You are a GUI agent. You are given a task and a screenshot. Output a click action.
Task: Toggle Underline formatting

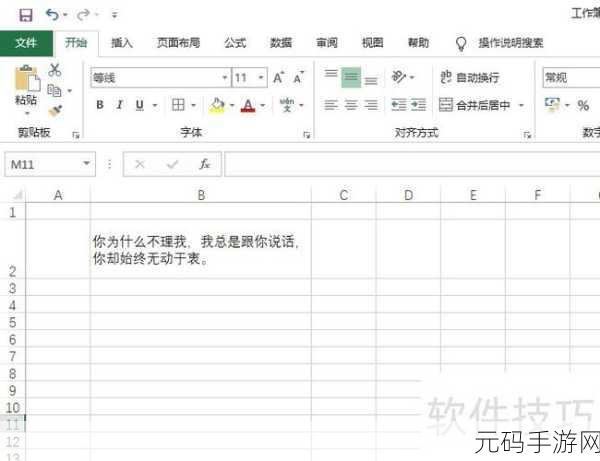140,105
